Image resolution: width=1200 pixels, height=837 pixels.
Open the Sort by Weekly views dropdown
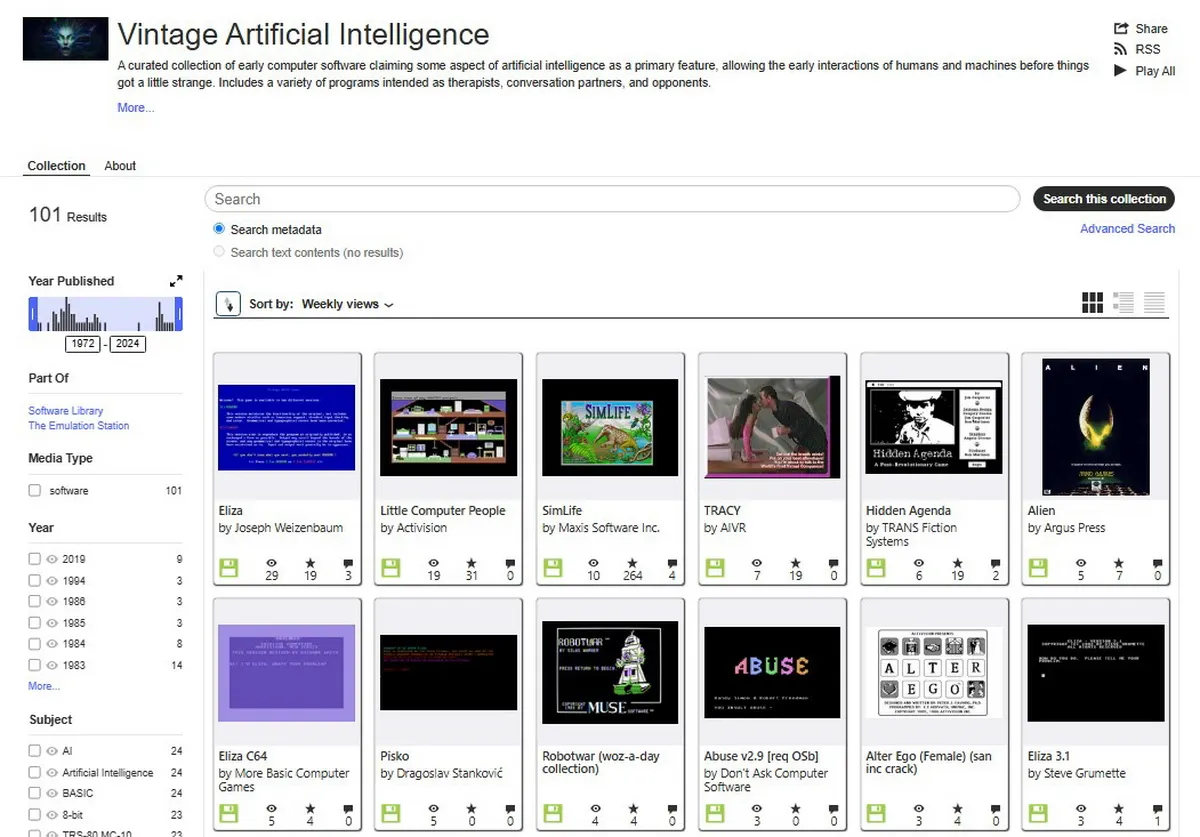347,304
